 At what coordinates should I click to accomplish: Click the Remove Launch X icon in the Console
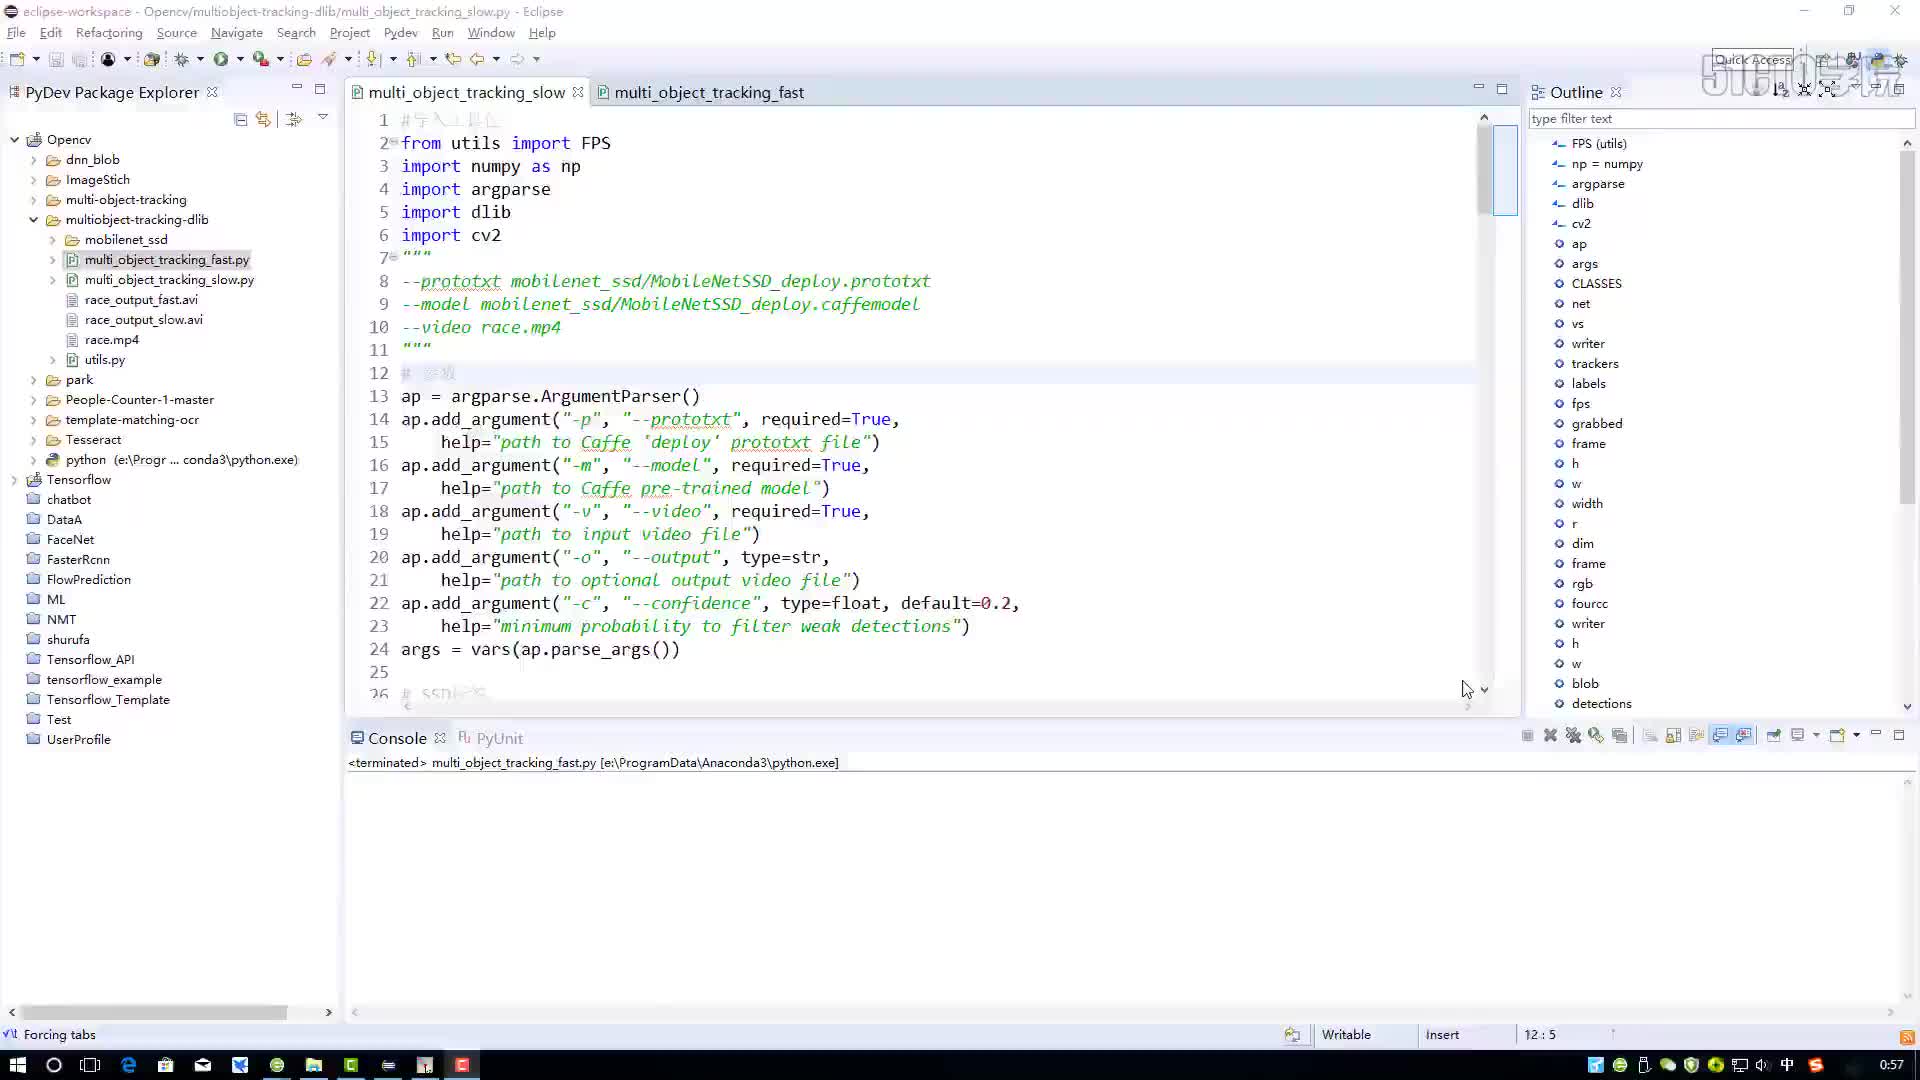click(x=1550, y=735)
